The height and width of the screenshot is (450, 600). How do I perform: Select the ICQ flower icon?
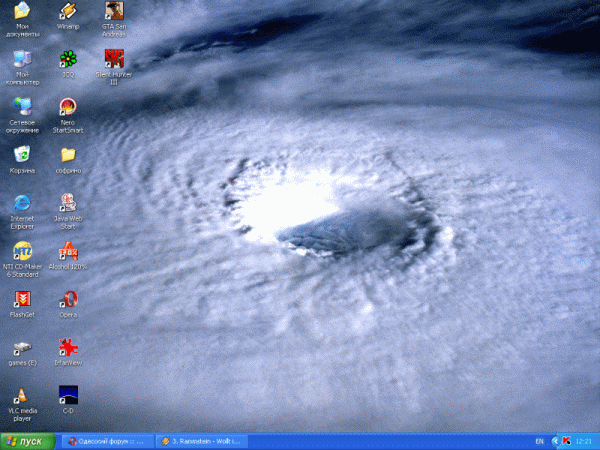(68, 58)
